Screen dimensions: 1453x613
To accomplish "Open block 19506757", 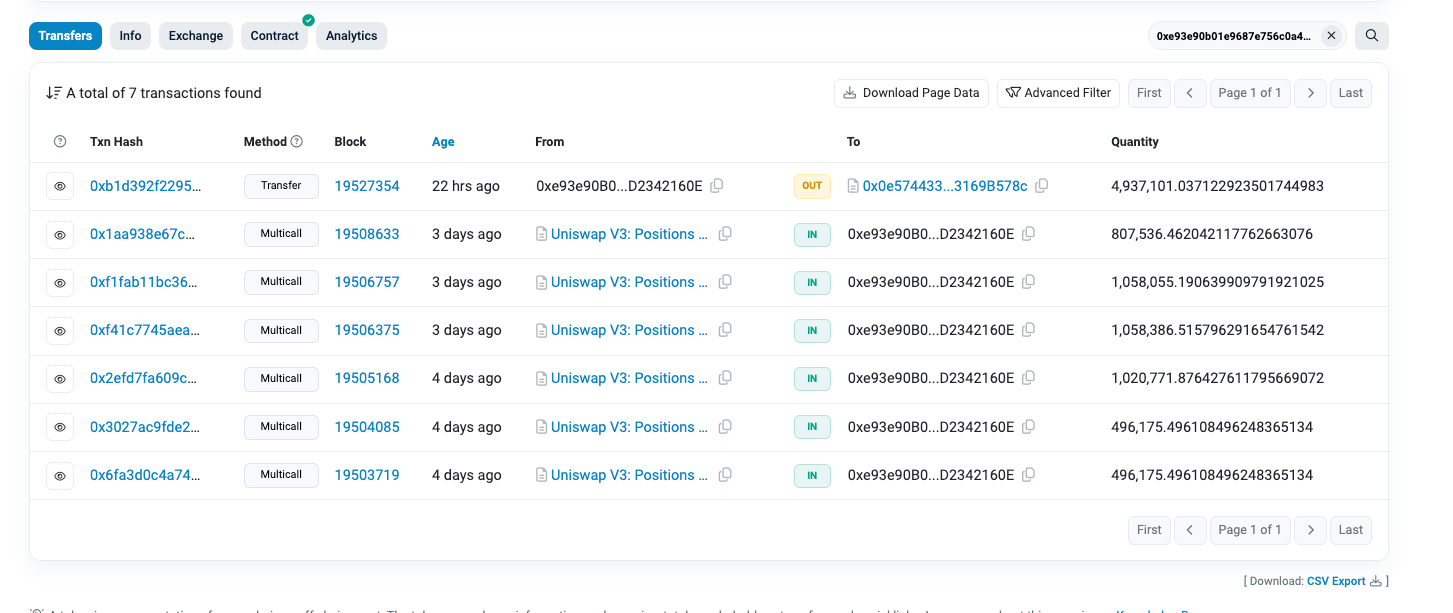I will (x=367, y=282).
